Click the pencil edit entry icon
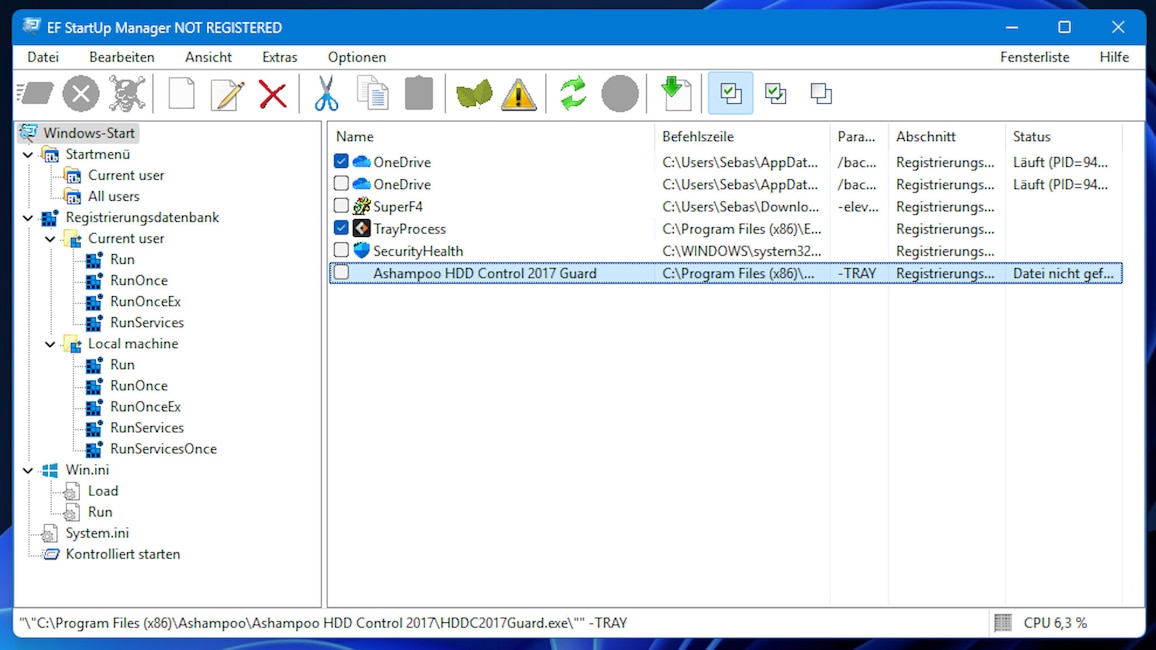The height and width of the screenshot is (650, 1156). tap(227, 94)
